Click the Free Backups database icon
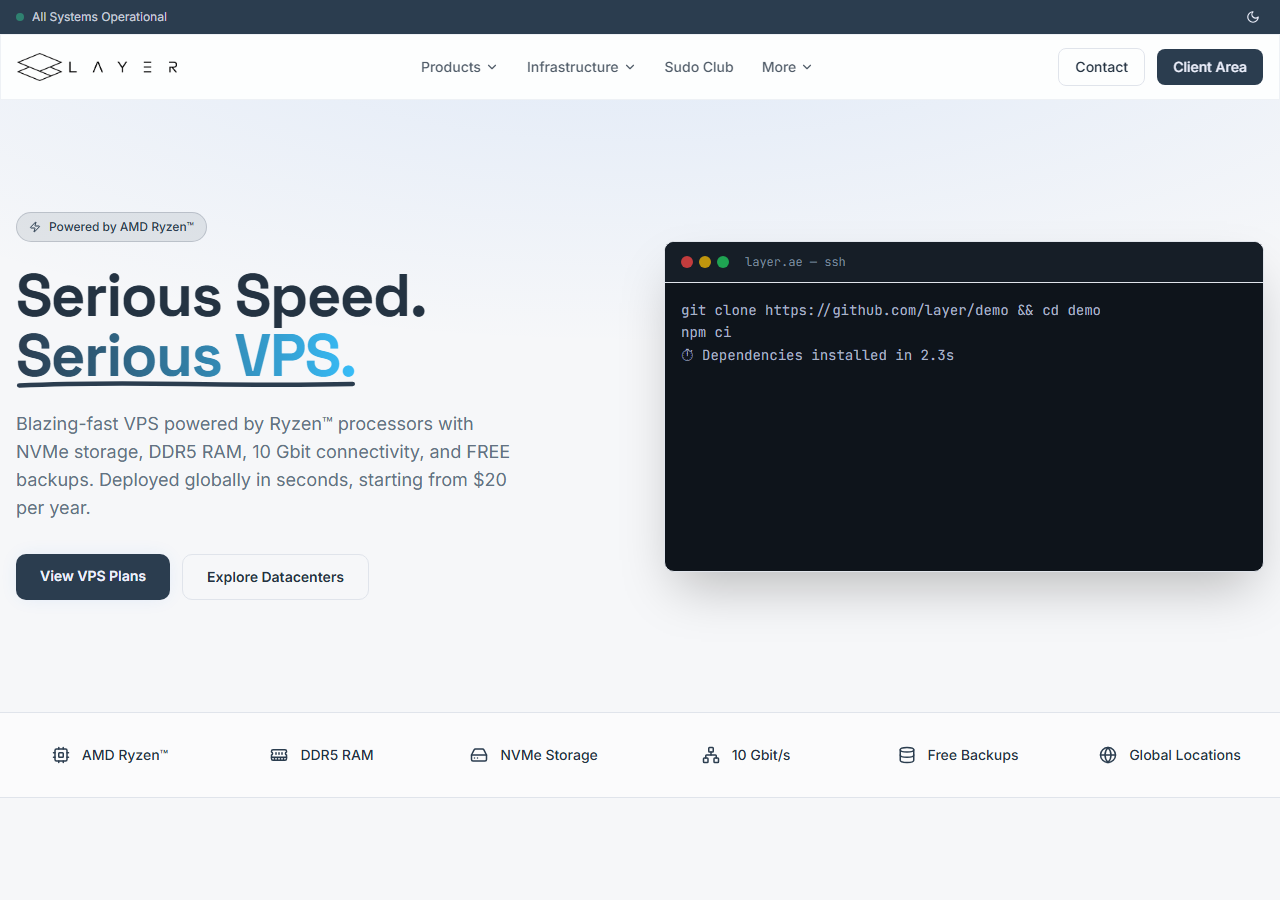This screenshot has height=900, width=1280. (x=907, y=755)
